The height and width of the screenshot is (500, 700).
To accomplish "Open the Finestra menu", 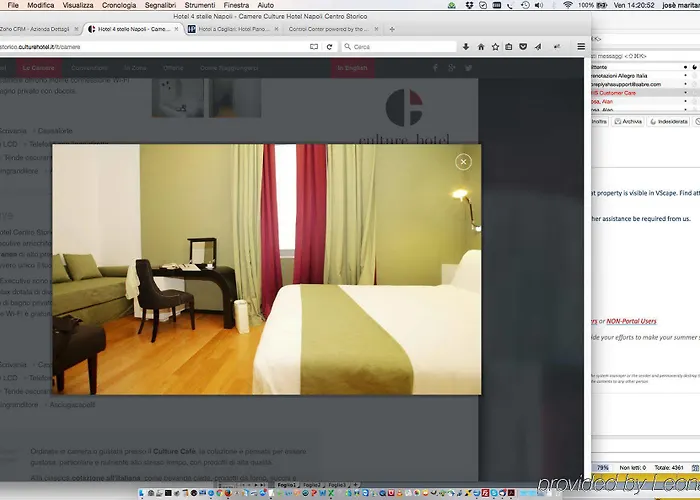I will [236, 5].
